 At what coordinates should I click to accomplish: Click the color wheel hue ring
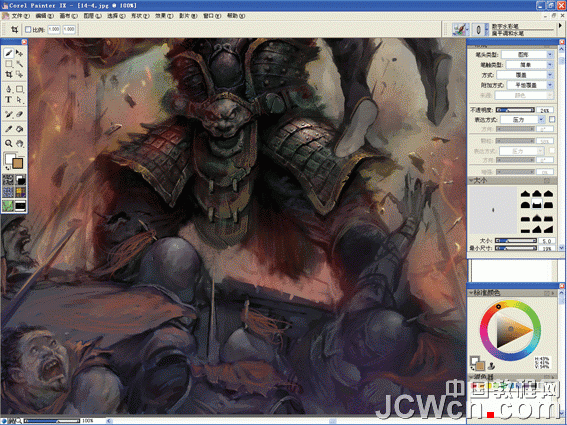[510, 304]
